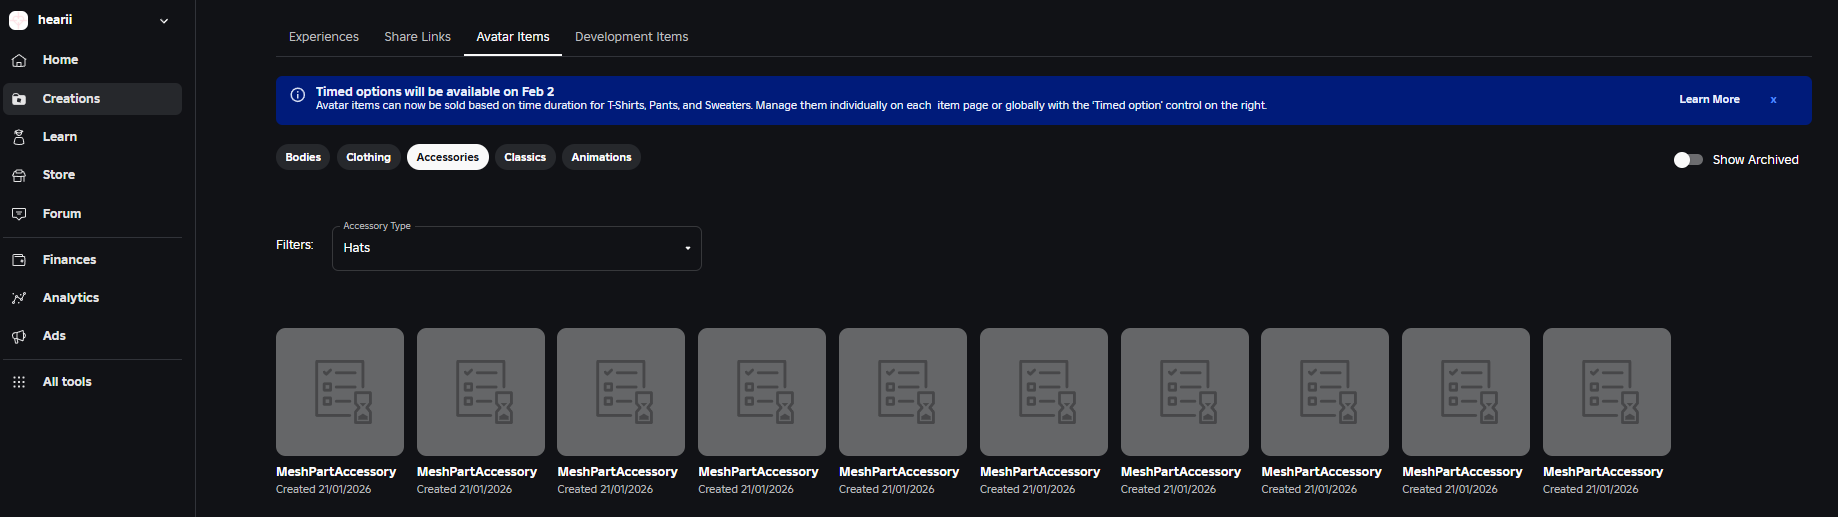Open the Learn sidebar item
The width and height of the screenshot is (1838, 517).
[x=92, y=137]
